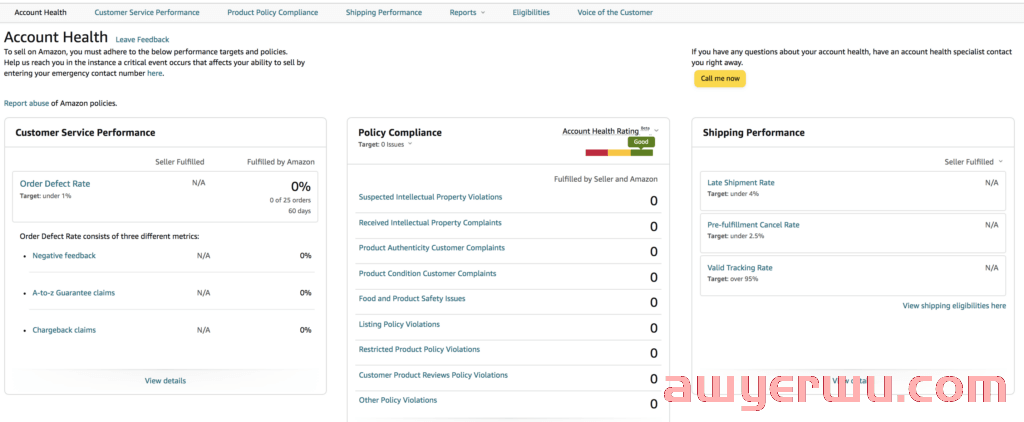Open Pre-fulfillment Cancel Rate link

coord(753,225)
